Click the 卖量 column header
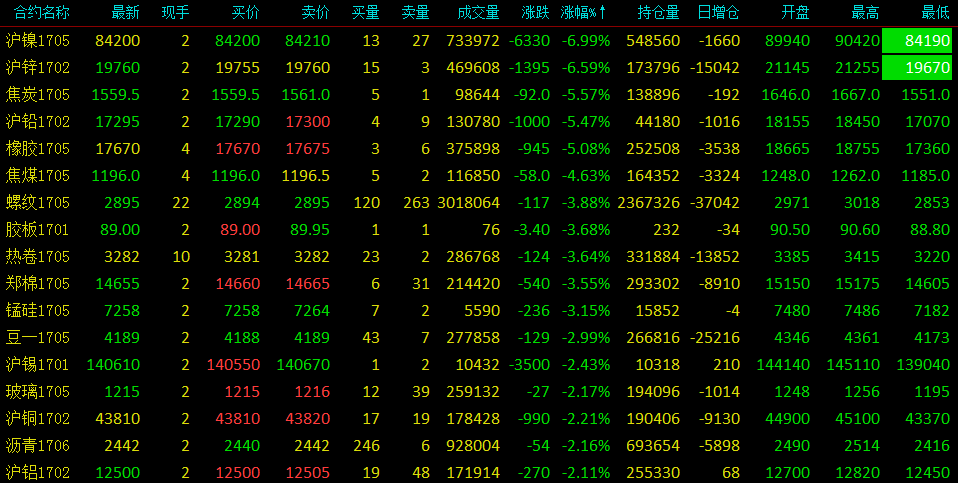The height and width of the screenshot is (483, 958). [x=415, y=12]
